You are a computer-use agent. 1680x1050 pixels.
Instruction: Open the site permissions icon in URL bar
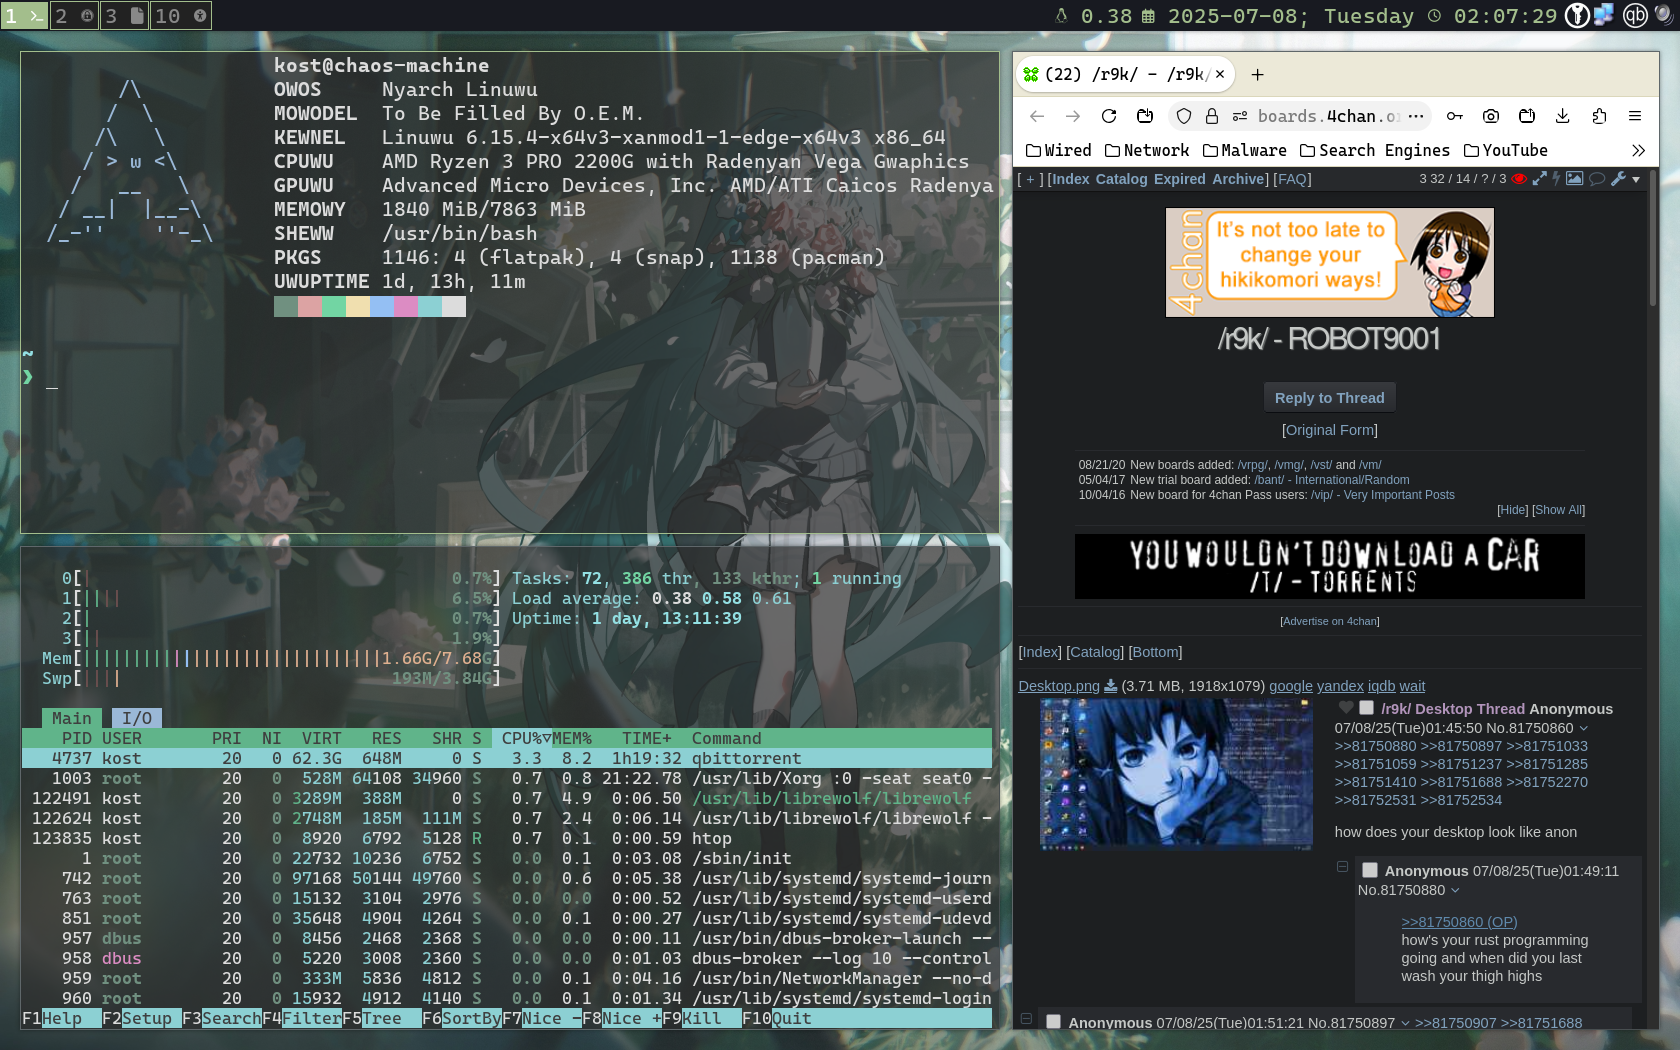coord(1240,116)
